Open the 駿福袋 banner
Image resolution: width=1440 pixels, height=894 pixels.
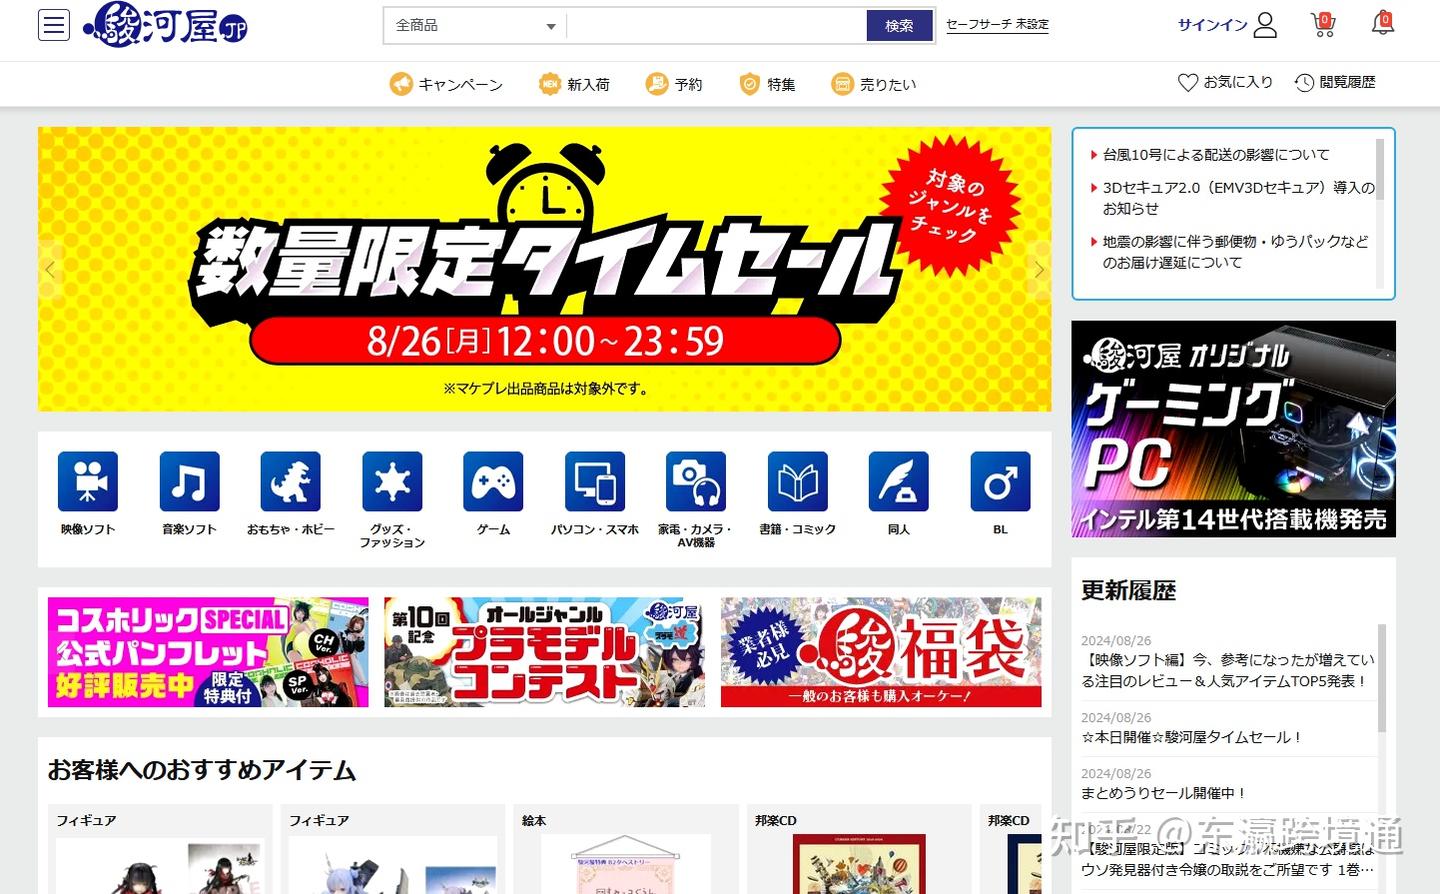tap(881, 652)
